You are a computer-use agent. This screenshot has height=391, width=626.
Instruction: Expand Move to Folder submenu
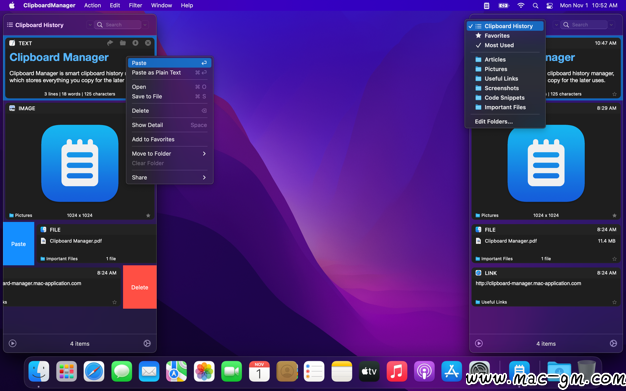coord(169,153)
